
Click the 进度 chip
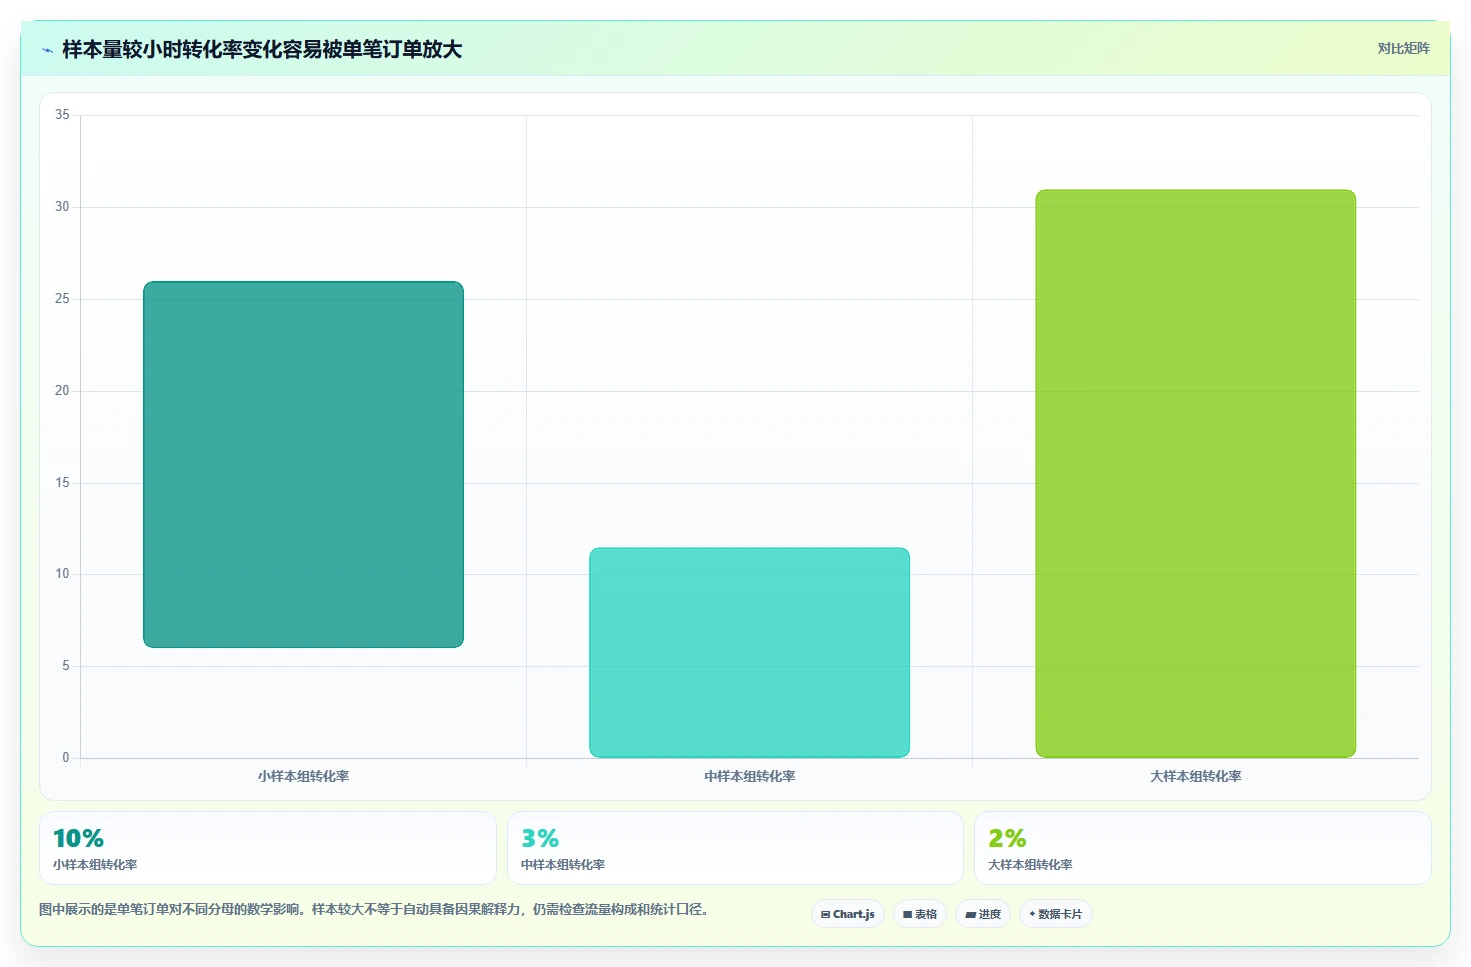pos(983,914)
